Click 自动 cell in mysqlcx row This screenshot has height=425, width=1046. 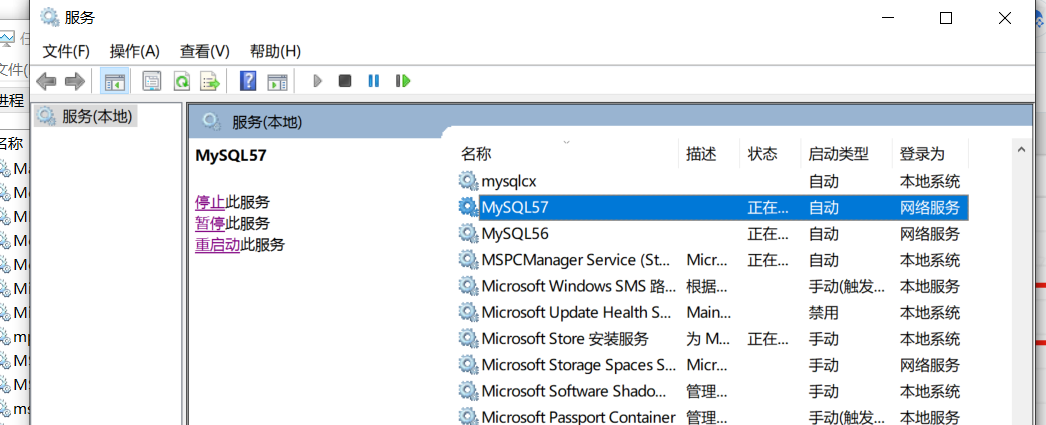click(823, 181)
